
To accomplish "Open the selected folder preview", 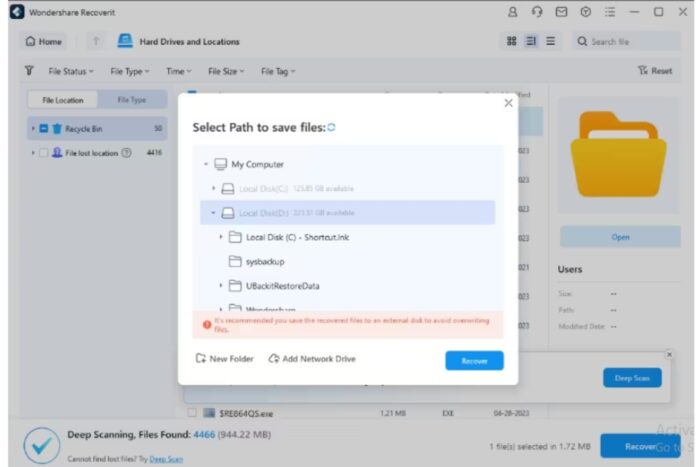I will (620, 237).
